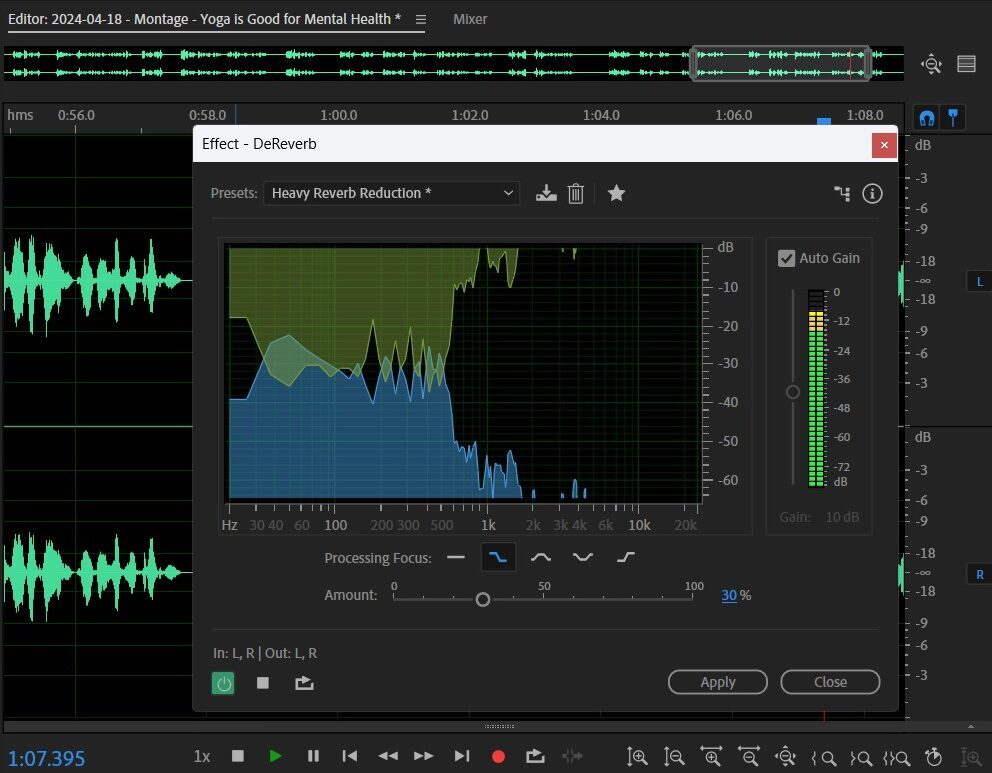Viewport: 992px width, 773px height.
Task: Uncheck the Auto Gain checkbox
Action: (786, 258)
